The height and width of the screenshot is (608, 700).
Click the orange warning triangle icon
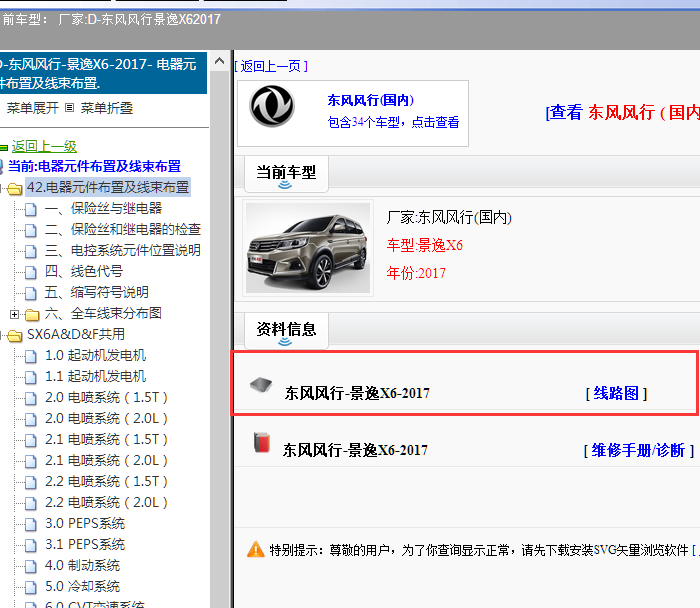(x=256, y=550)
